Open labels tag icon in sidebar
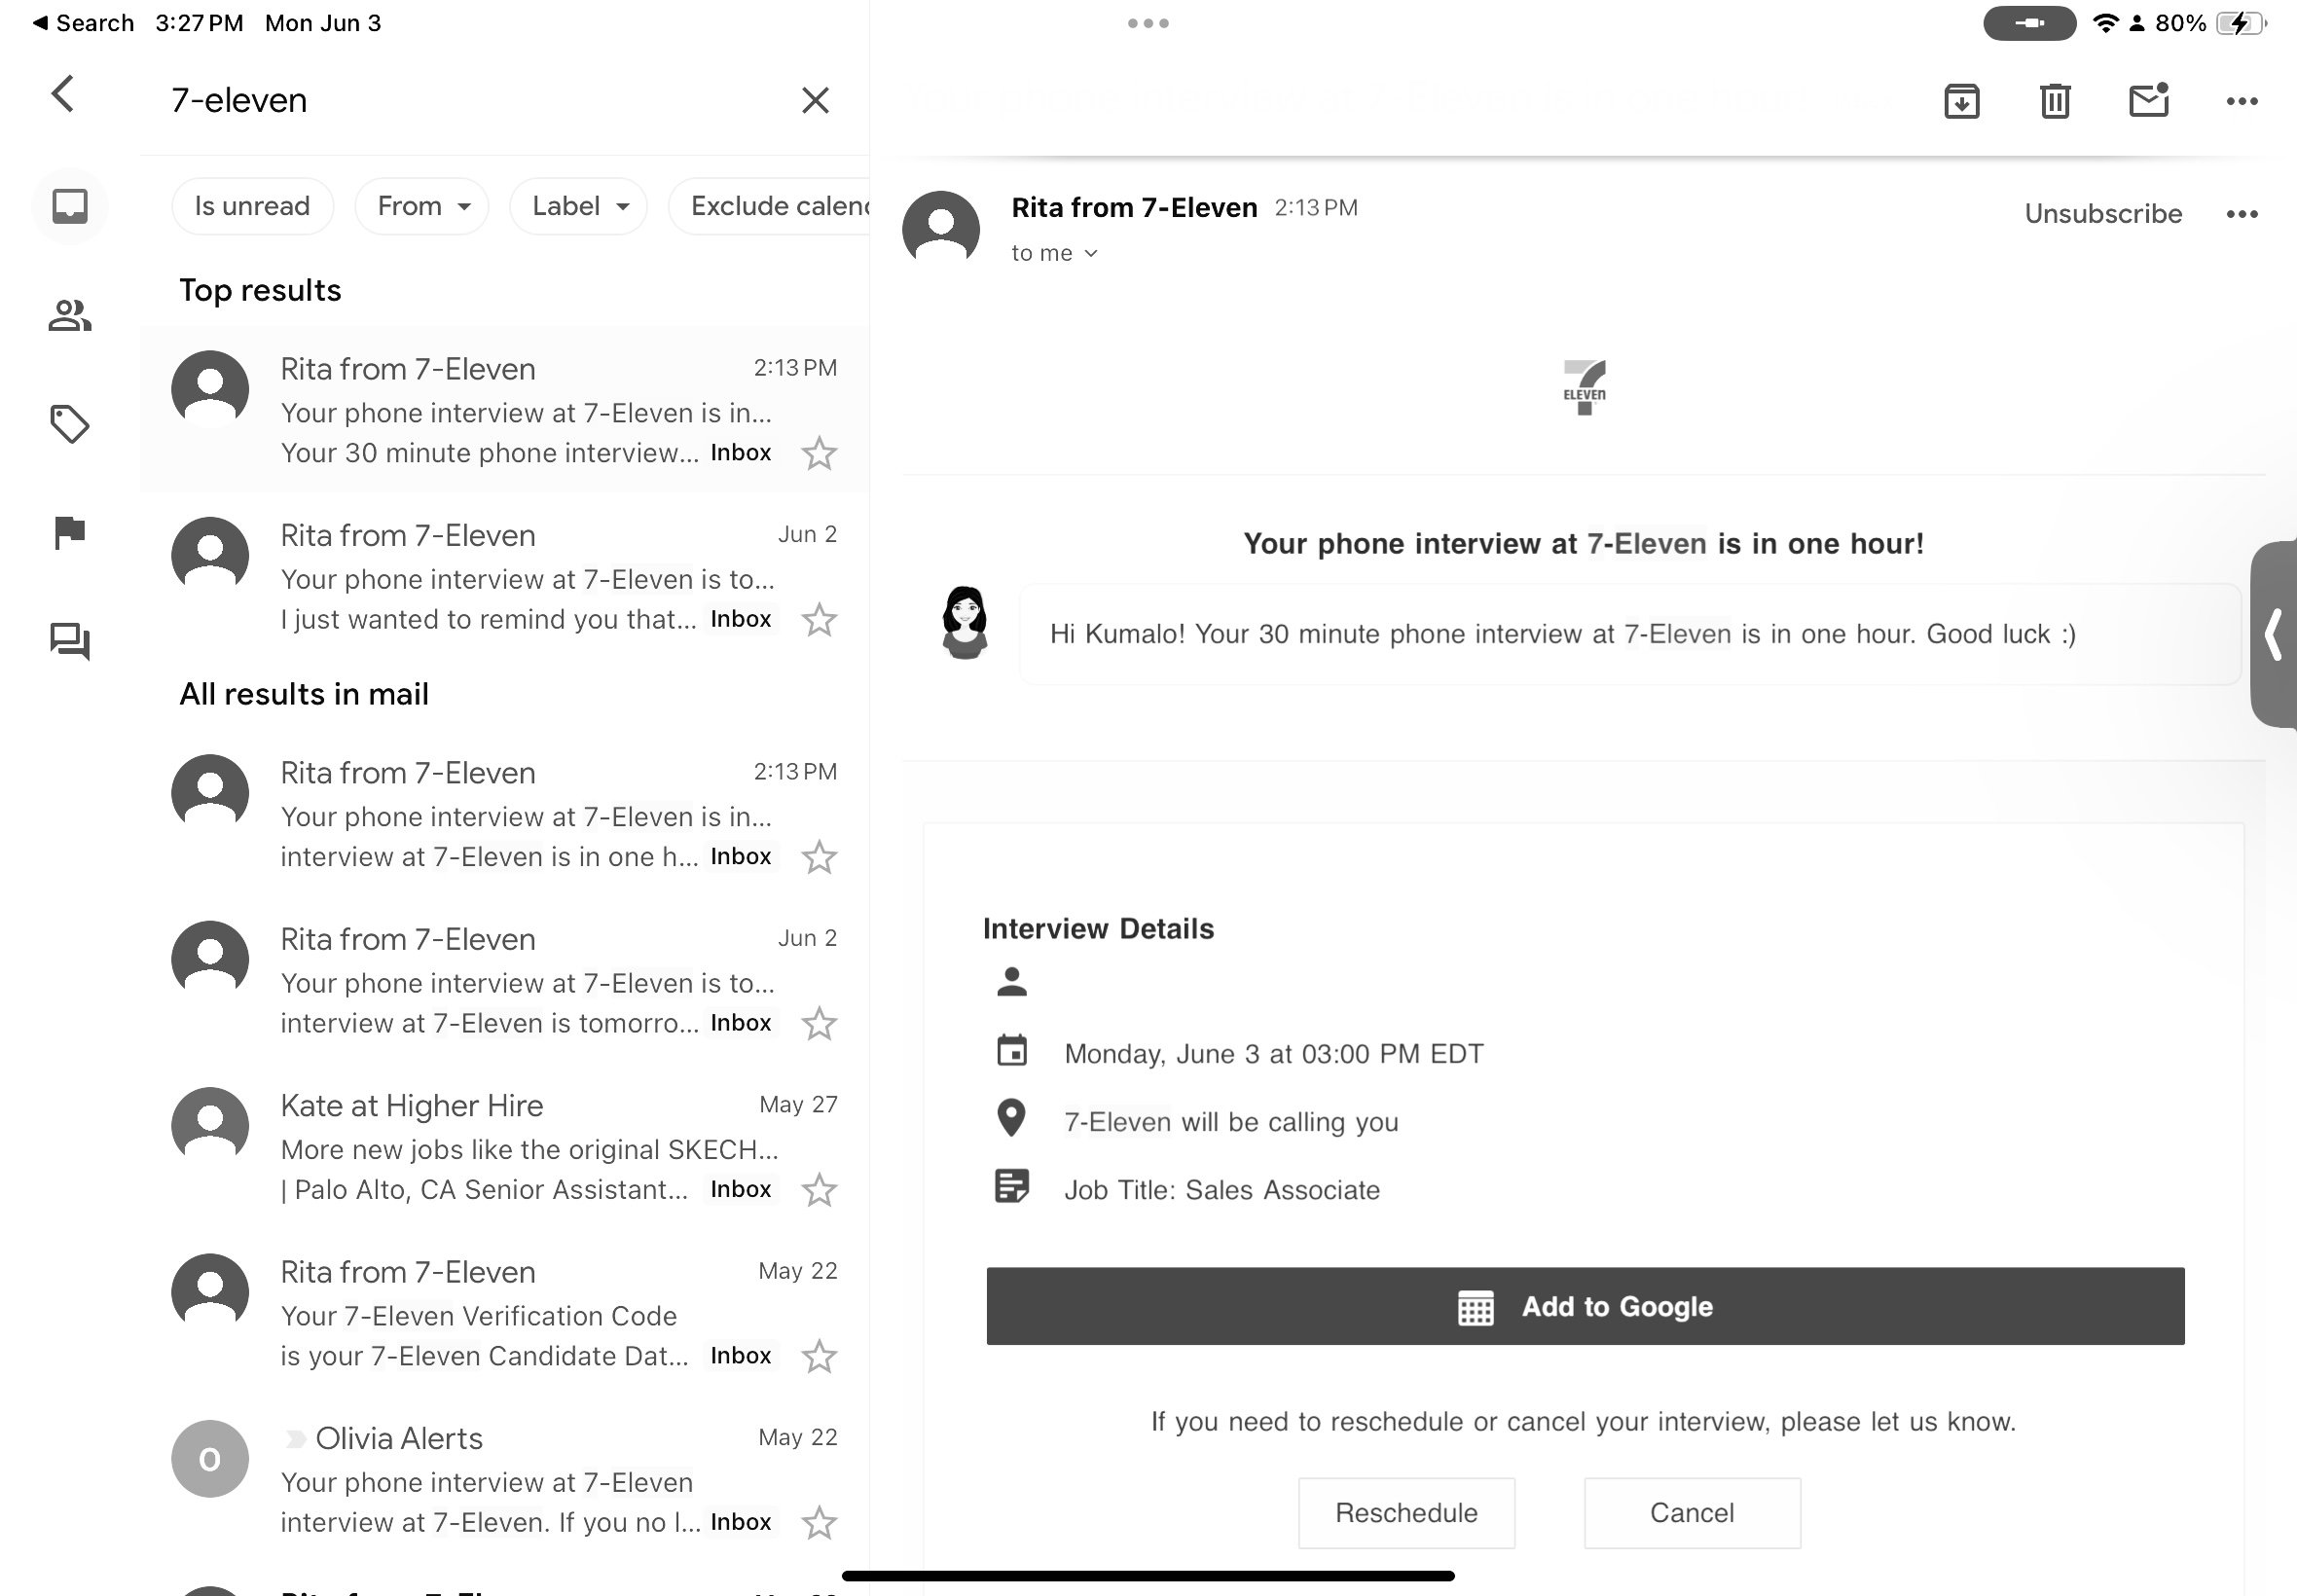 70,424
